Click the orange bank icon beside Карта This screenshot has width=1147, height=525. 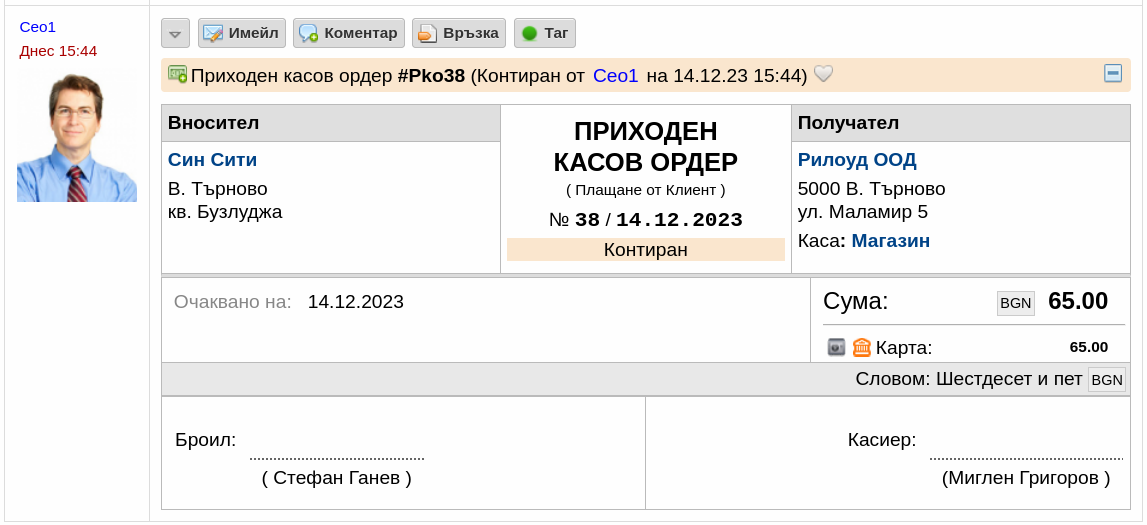pos(862,347)
